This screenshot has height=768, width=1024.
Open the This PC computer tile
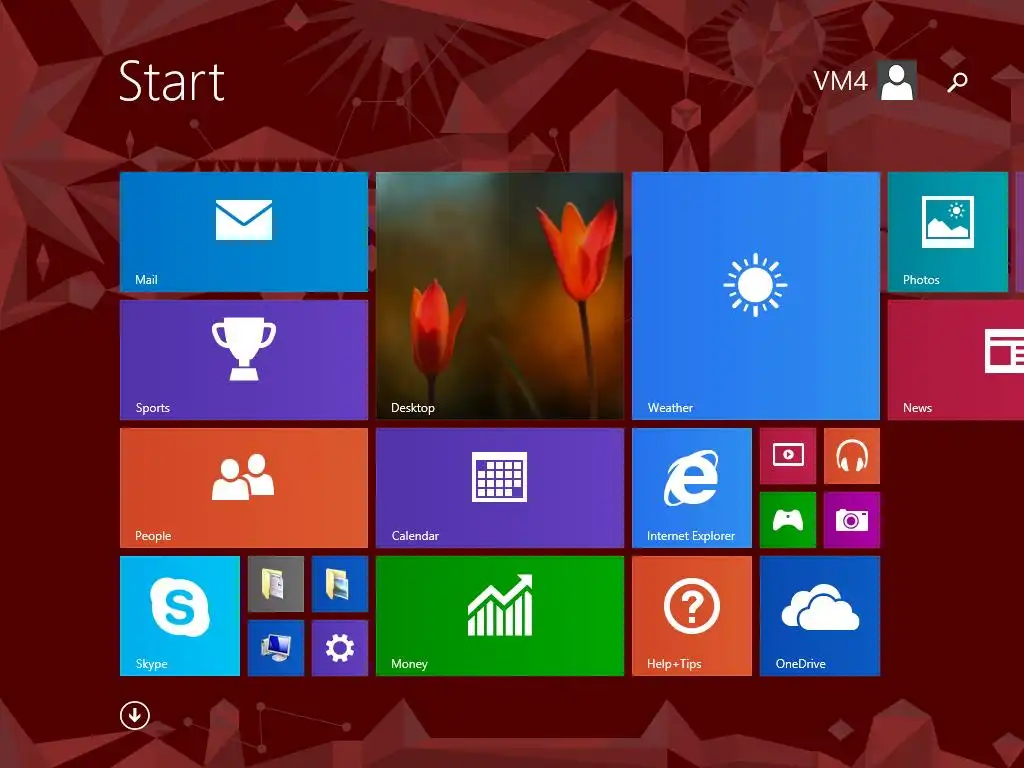[x=276, y=648]
